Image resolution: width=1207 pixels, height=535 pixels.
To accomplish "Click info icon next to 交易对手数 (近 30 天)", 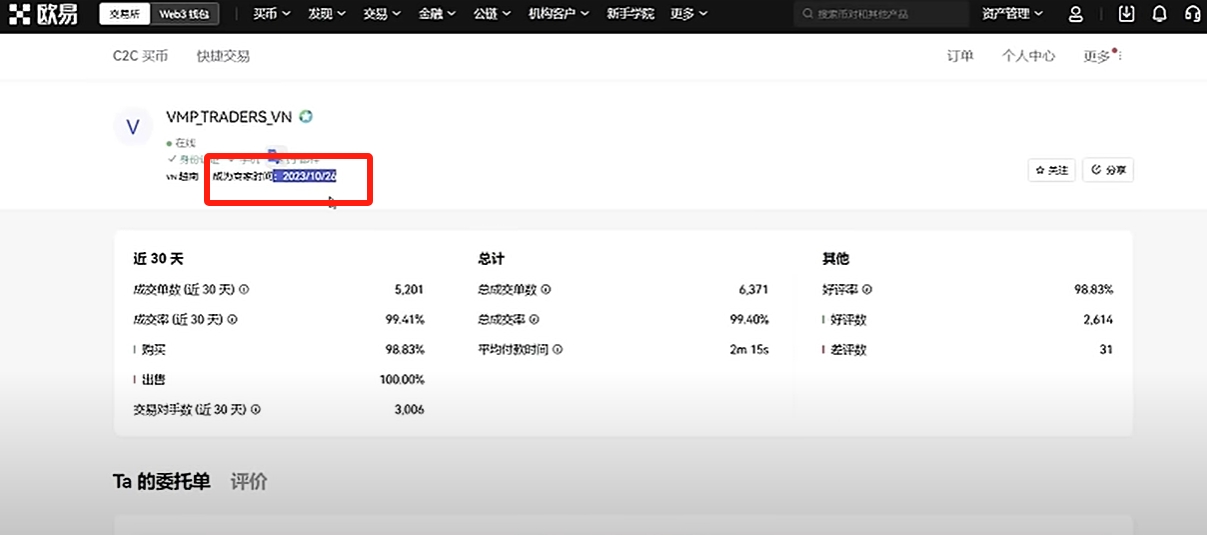I will [x=256, y=409].
